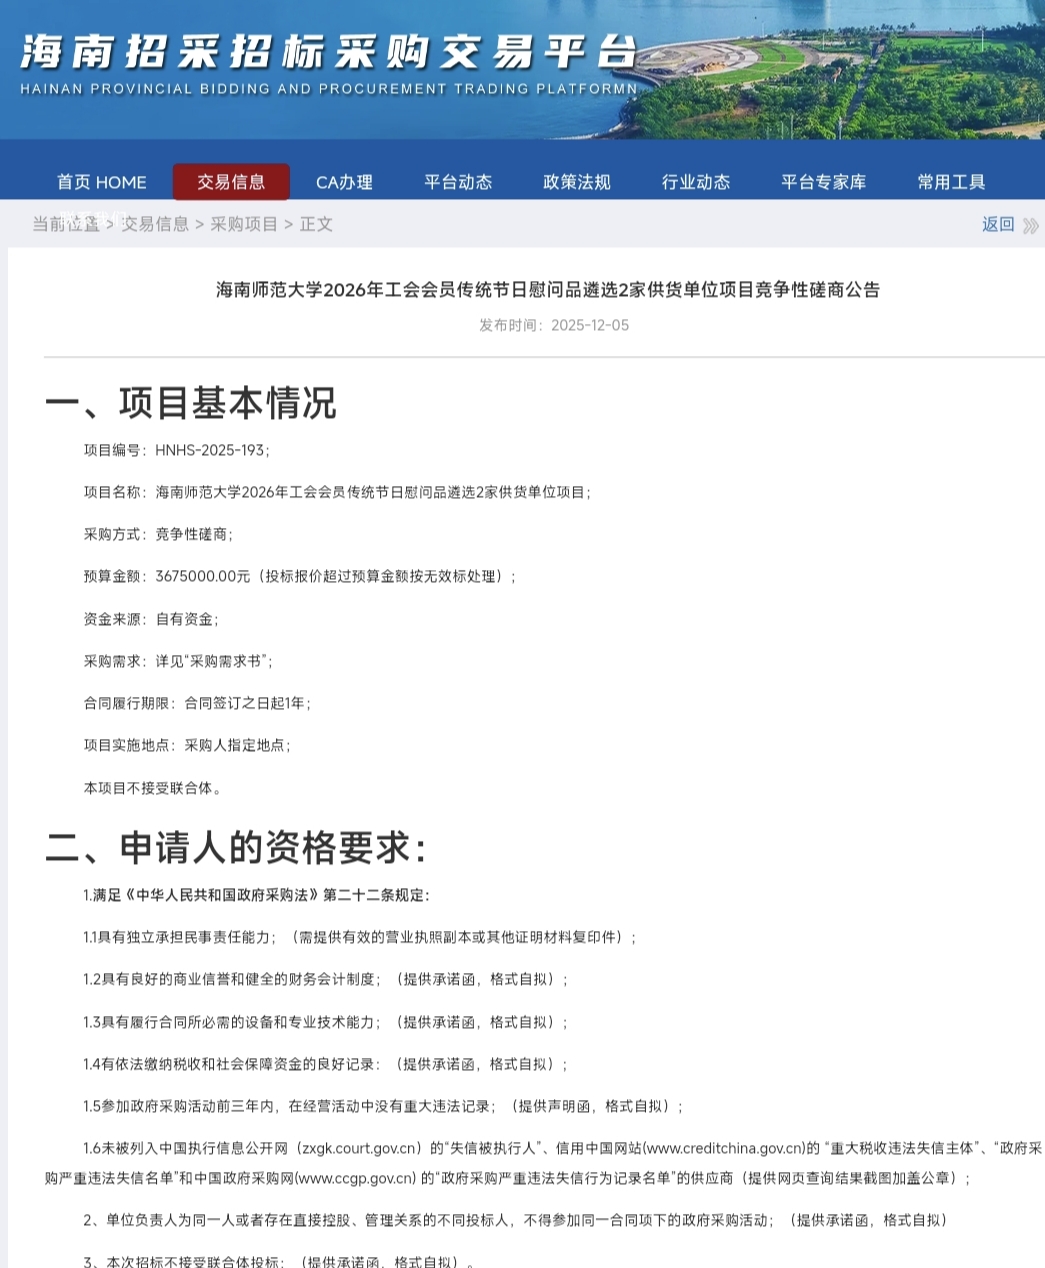This screenshot has height=1268, width=1045.
Task: Click 交易信息 in the breadcrumb trail
Action: click(x=155, y=224)
